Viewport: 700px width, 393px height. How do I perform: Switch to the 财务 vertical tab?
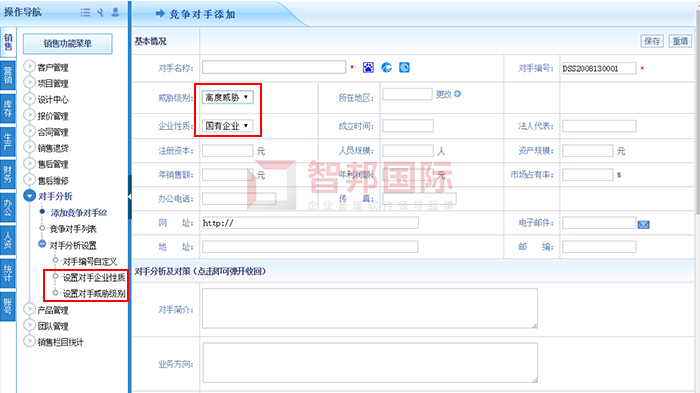tap(8, 174)
